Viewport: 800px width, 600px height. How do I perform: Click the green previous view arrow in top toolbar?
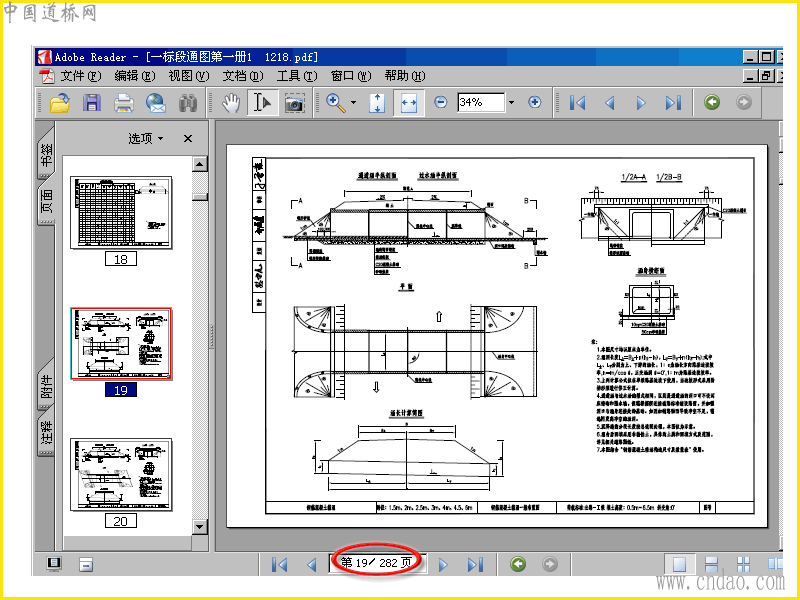[x=712, y=102]
